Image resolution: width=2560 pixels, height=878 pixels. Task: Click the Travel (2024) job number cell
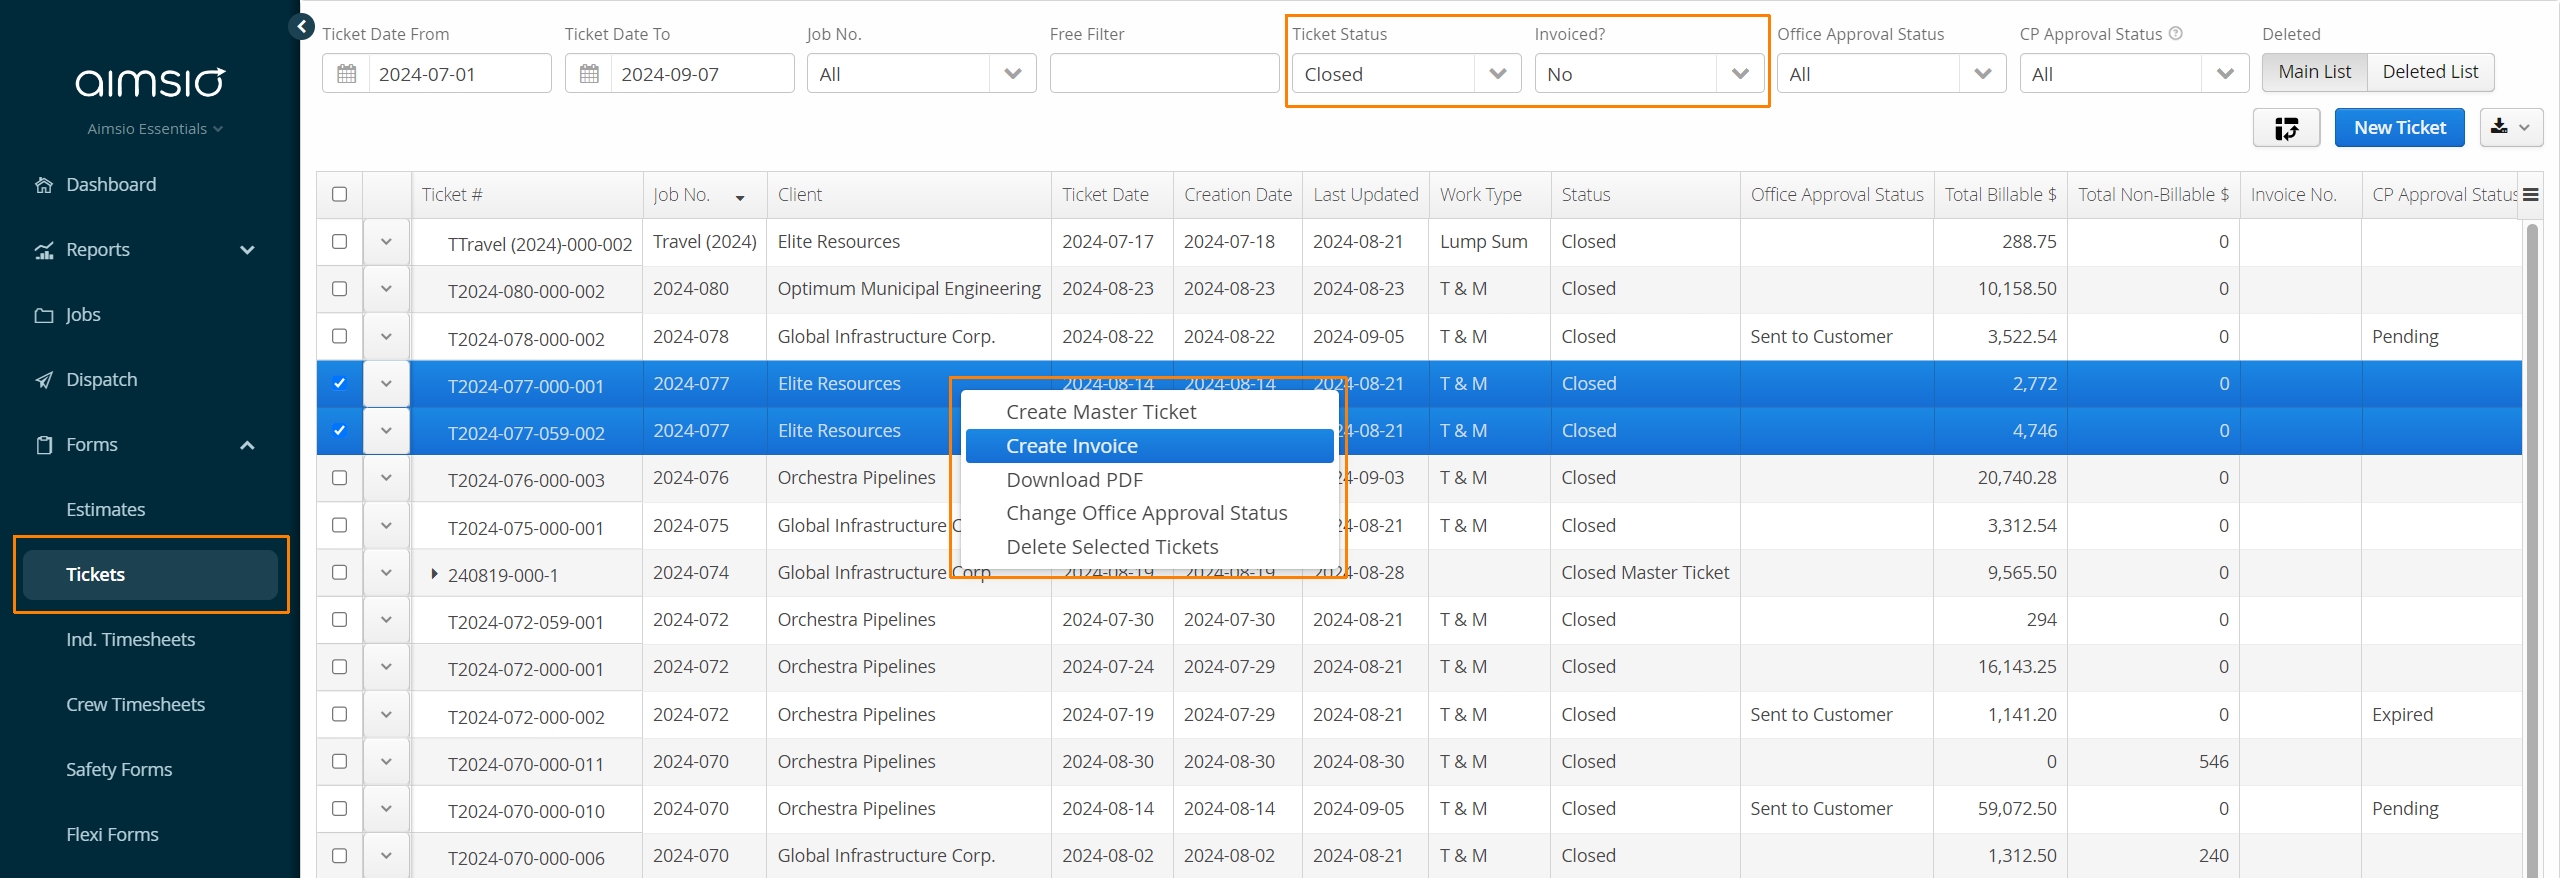[x=704, y=242]
